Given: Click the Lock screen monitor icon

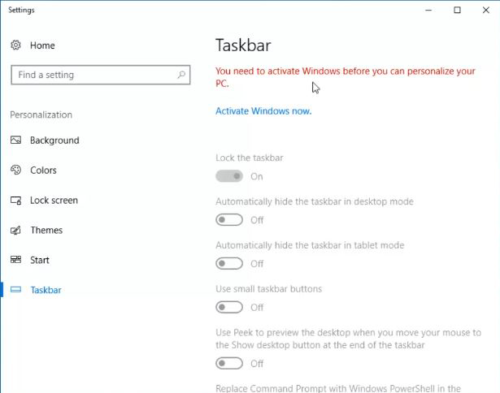Looking at the screenshot, I should (x=16, y=200).
